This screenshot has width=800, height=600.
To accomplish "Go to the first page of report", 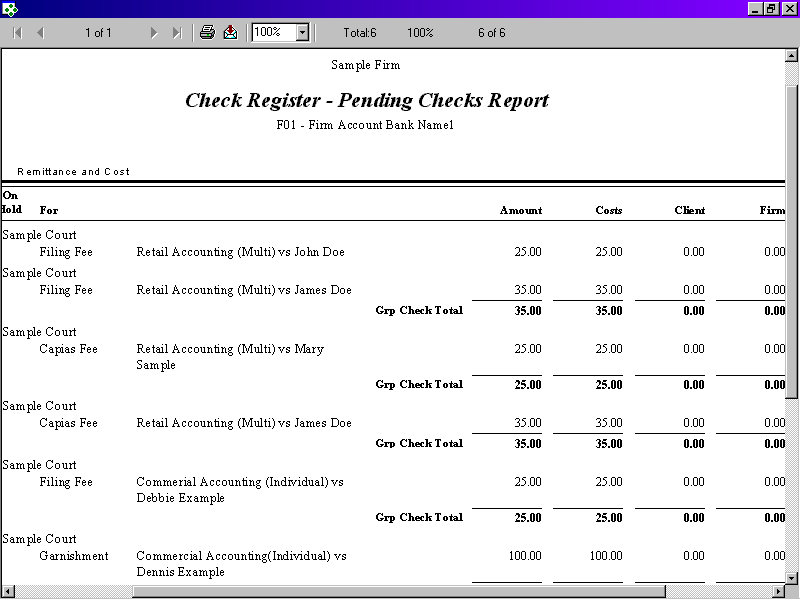I will pyautogui.click(x=17, y=33).
